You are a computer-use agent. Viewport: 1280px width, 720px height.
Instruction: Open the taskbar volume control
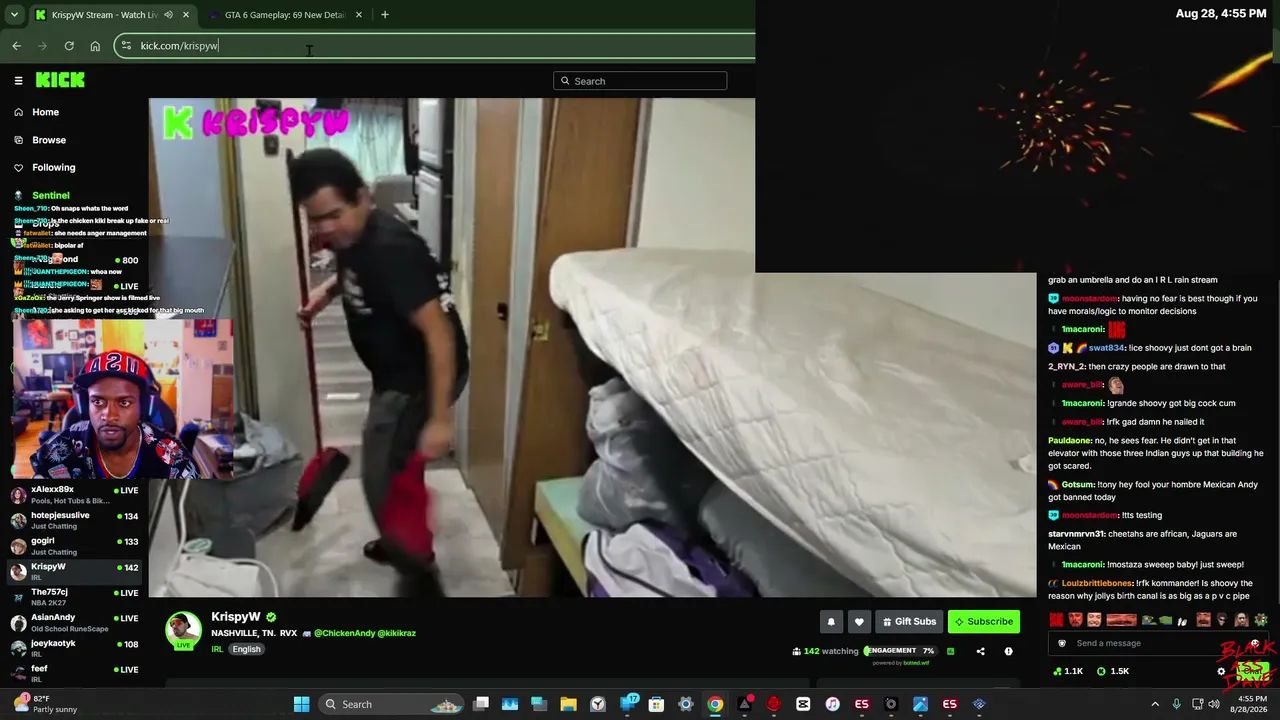pos(1214,704)
